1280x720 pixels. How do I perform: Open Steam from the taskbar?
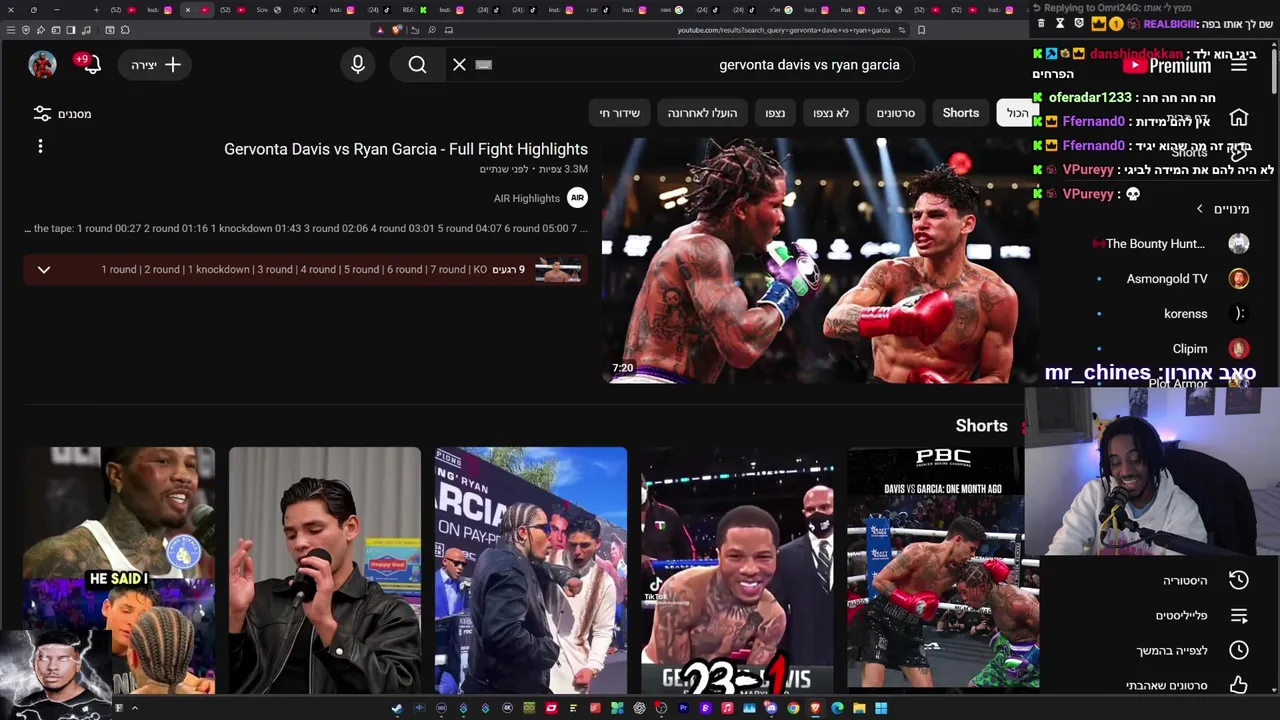[x=397, y=708]
